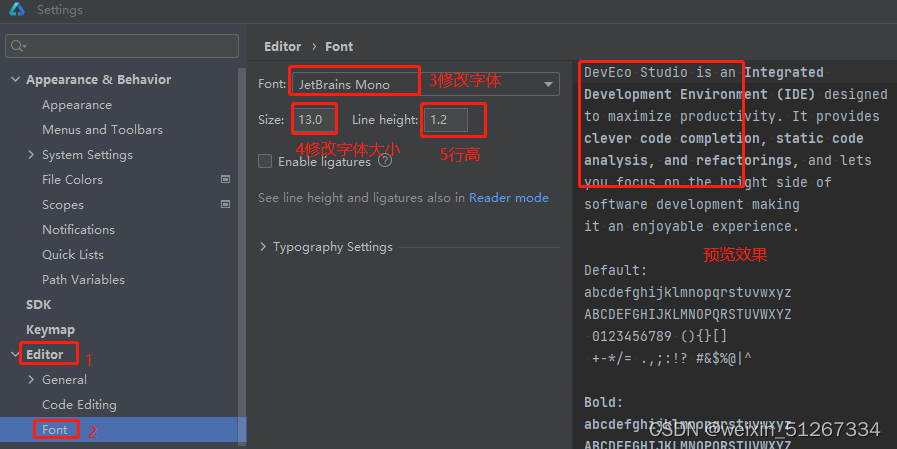Click the 'Bold:' preview label

[603, 402]
